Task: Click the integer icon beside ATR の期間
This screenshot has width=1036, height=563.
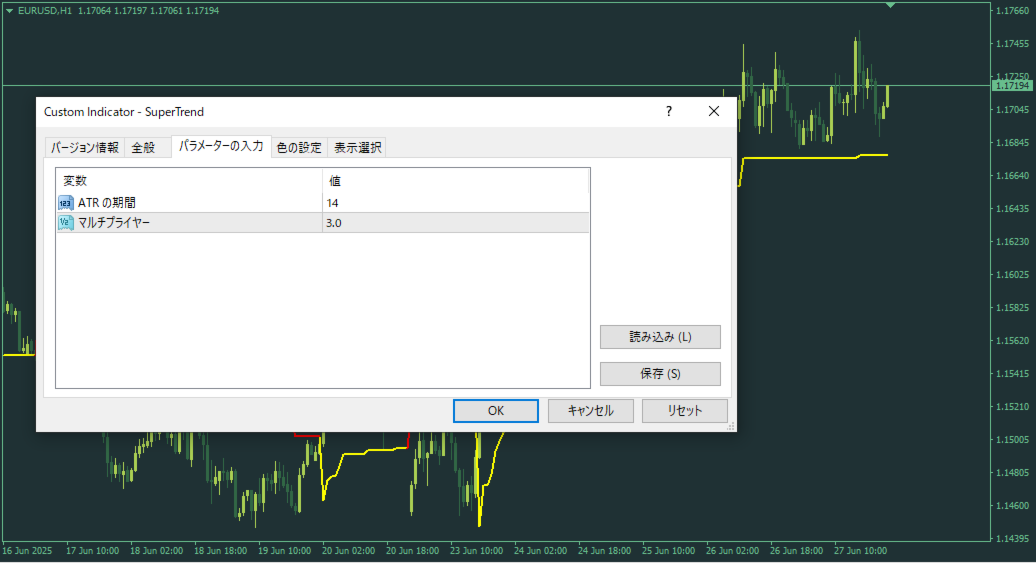Action: click(x=65, y=203)
